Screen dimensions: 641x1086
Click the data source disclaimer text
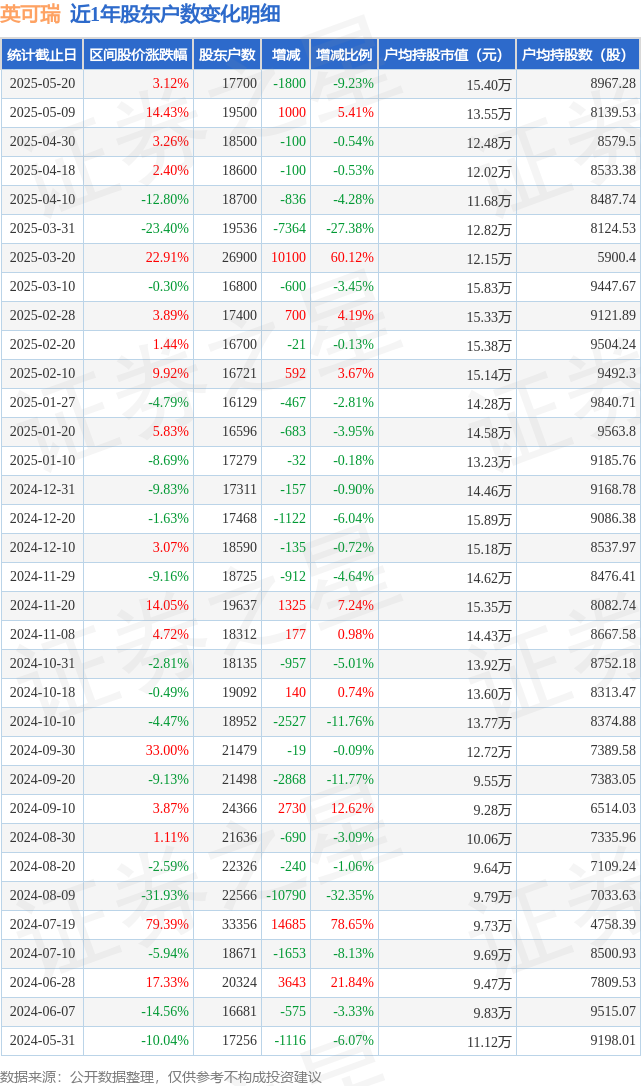point(161,1077)
